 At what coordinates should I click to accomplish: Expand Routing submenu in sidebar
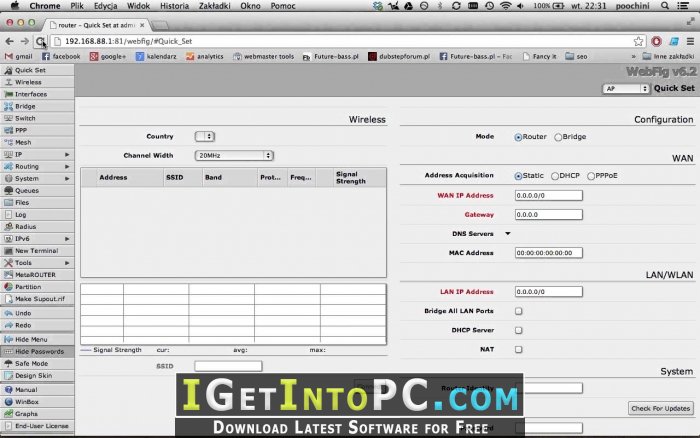[67, 167]
